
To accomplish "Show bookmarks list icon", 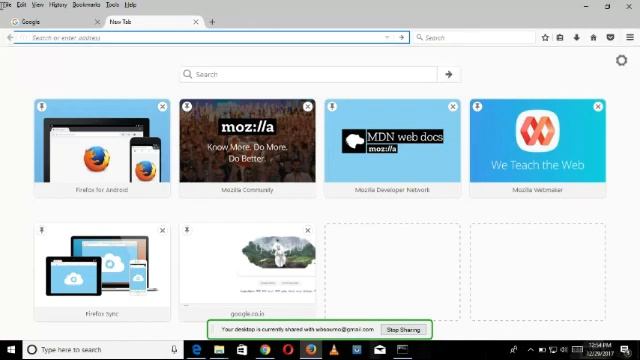I will click(560, 38).
